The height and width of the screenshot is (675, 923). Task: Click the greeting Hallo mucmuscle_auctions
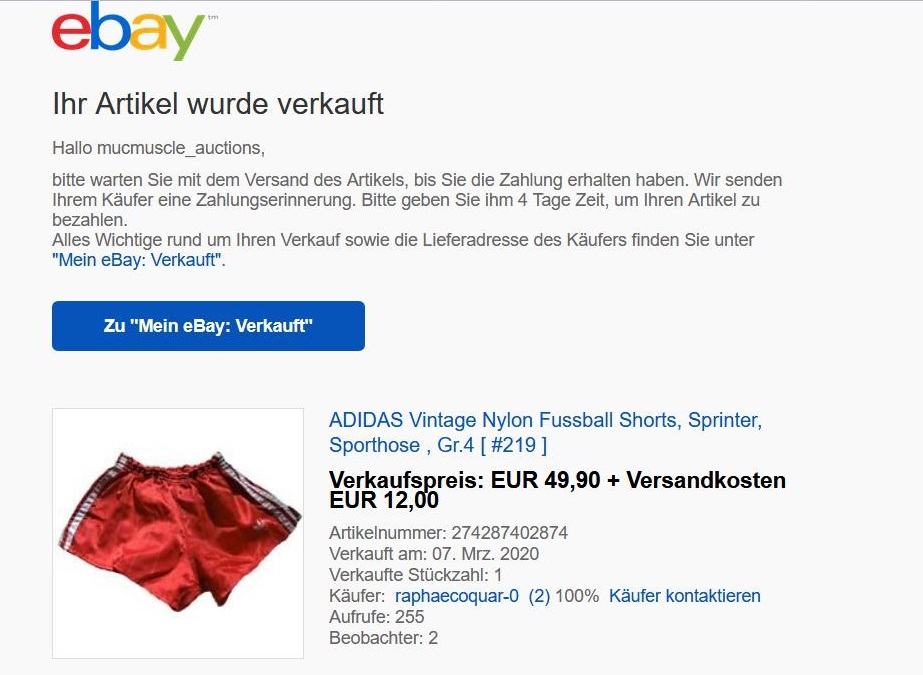coord(158,148)
